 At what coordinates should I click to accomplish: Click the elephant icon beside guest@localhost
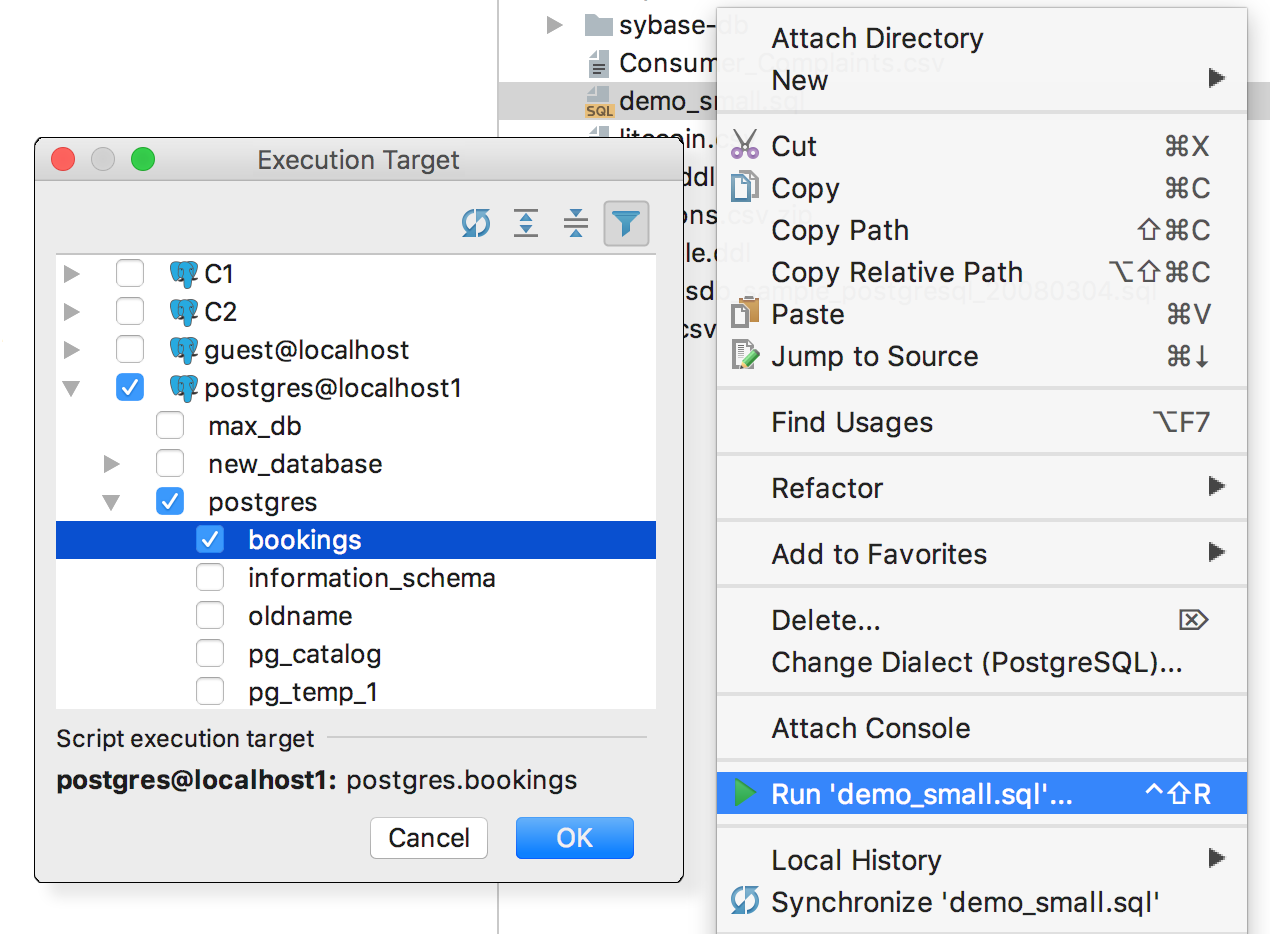(x=184, y=349)
